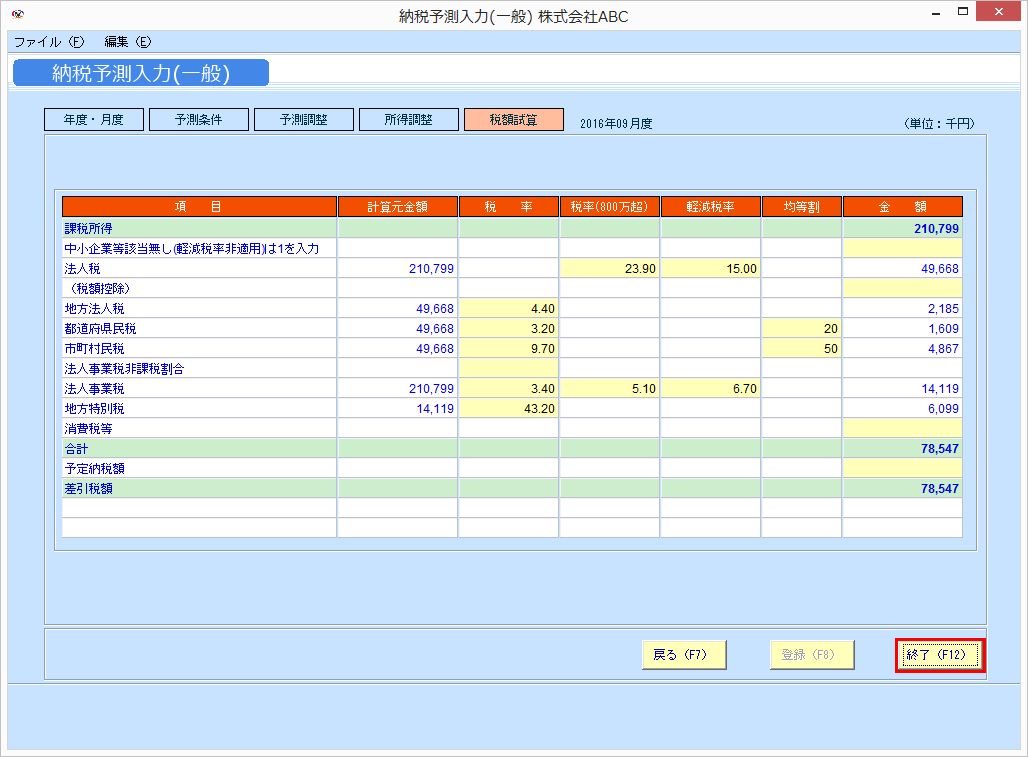Viewport: 1028px width, 757px height.
Task: Click the 消費税等 金額 input cell
Action: (x=902, y=428)
